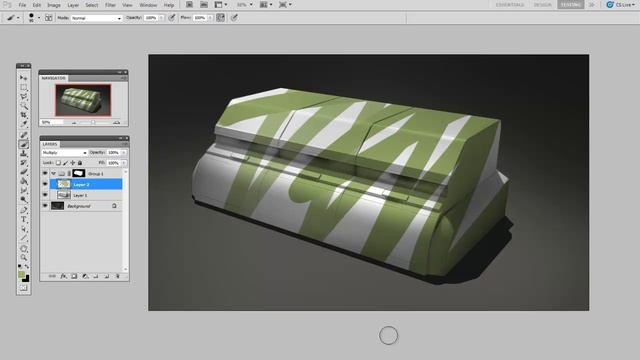640x360 pixels.
Task: Open the Image menu
Action: 54,5
